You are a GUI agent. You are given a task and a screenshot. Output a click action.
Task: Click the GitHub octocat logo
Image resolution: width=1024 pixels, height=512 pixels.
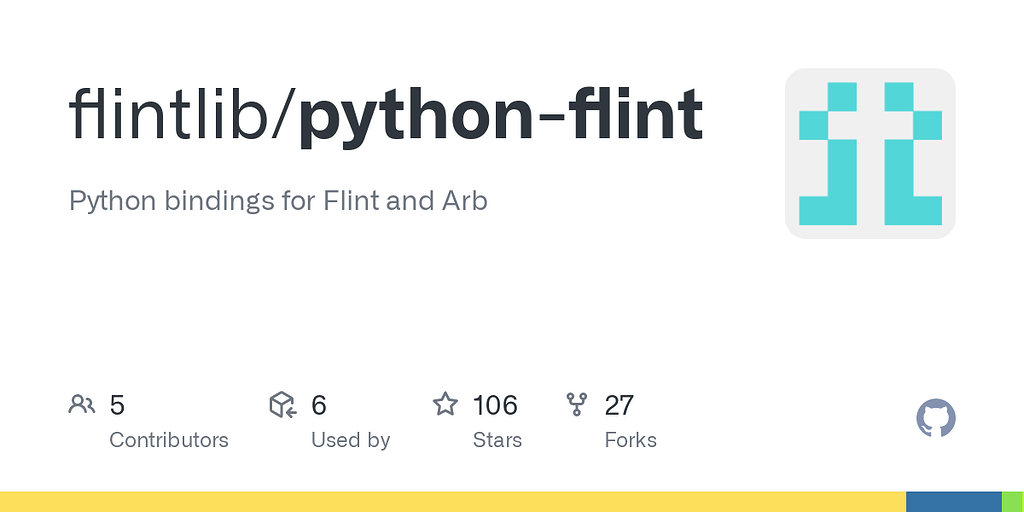click(x=936, y=418)
